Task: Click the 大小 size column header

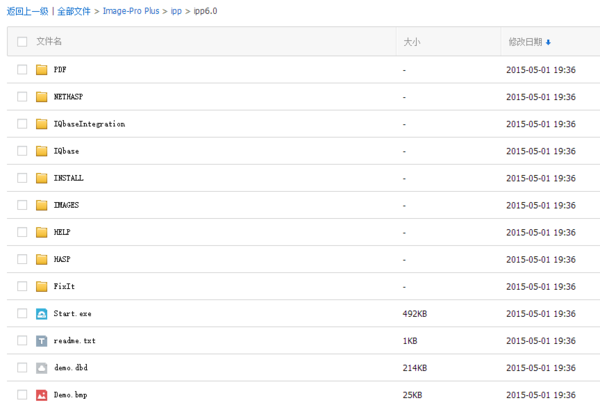Action: (411, 42)
